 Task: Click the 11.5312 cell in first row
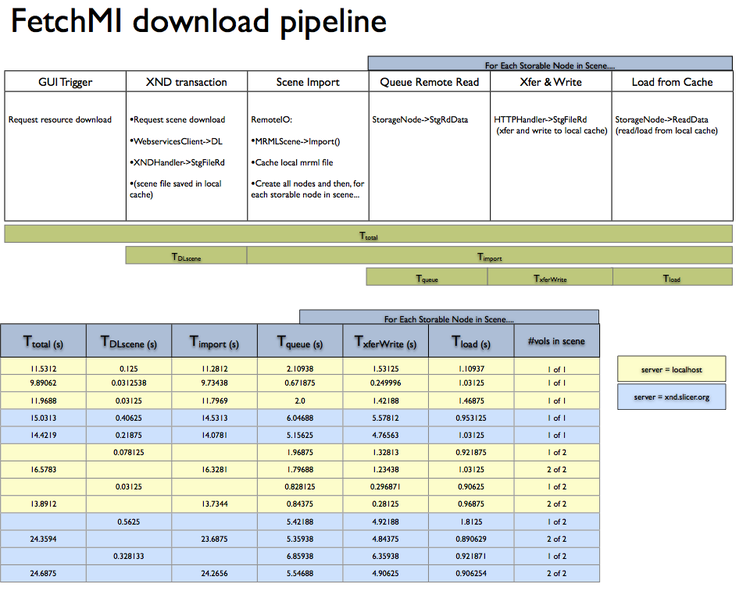[x=43, y=369]
